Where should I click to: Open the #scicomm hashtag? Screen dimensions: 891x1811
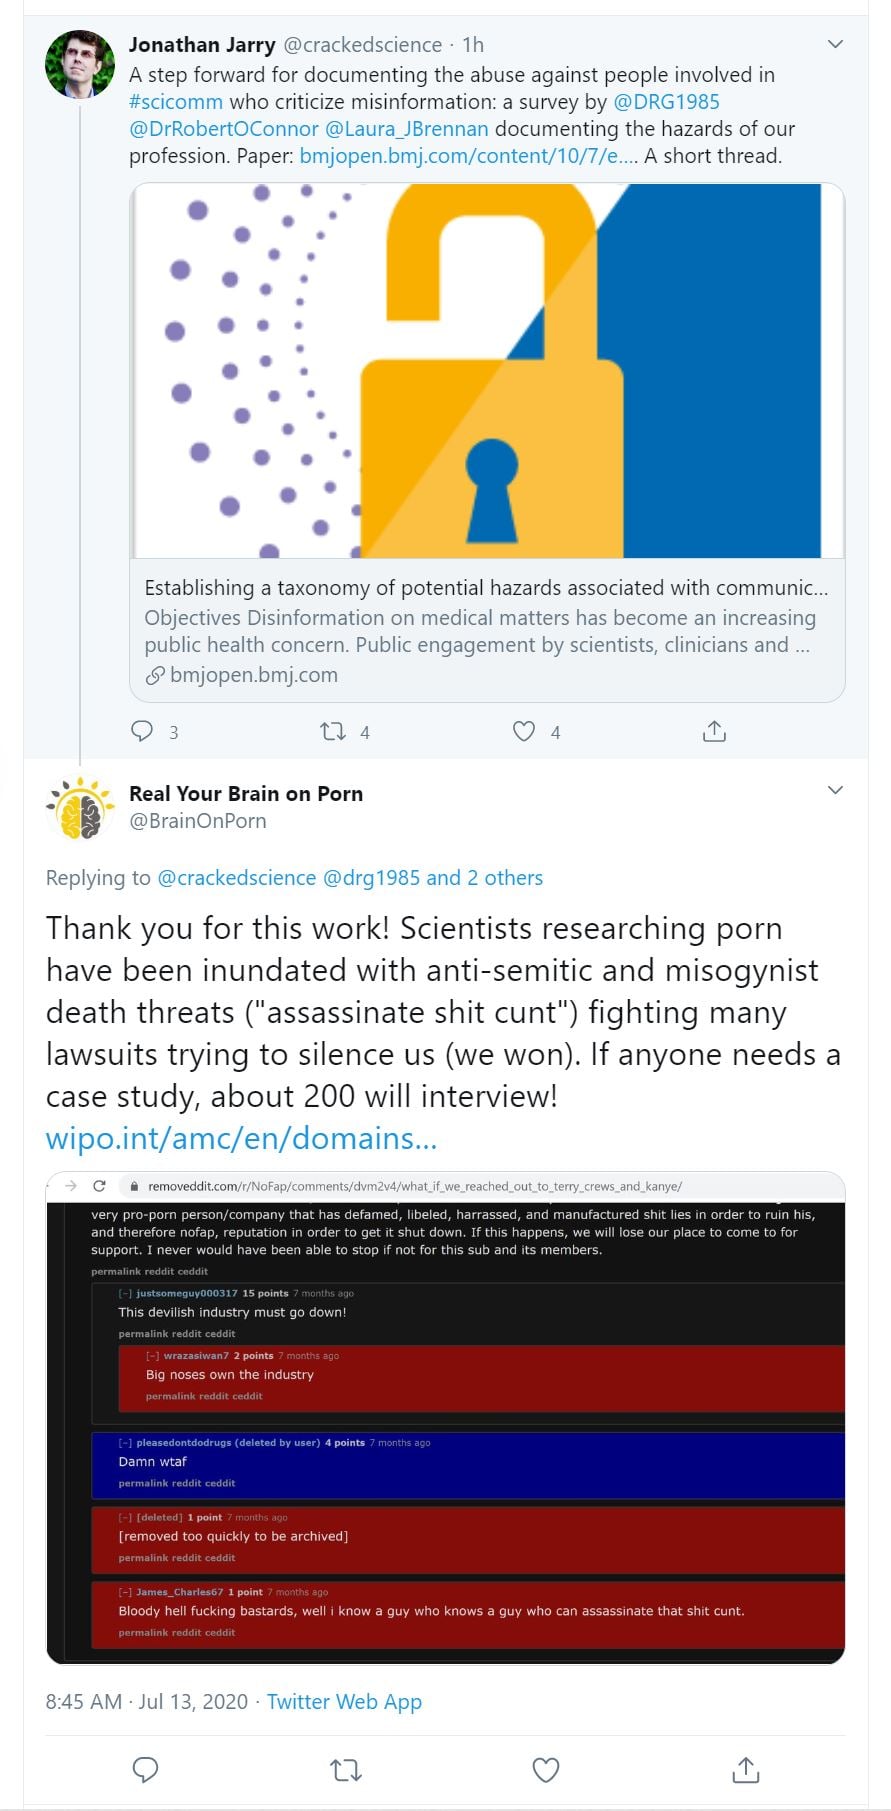click(x=176, y=101)
